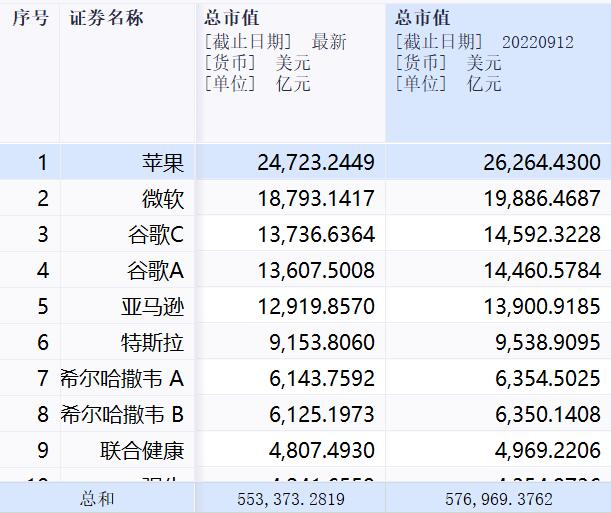This screenshot has width=611, height=513.
Task: Click value 9,153.8060 for 特斯拉
Action: coord(322,342)
